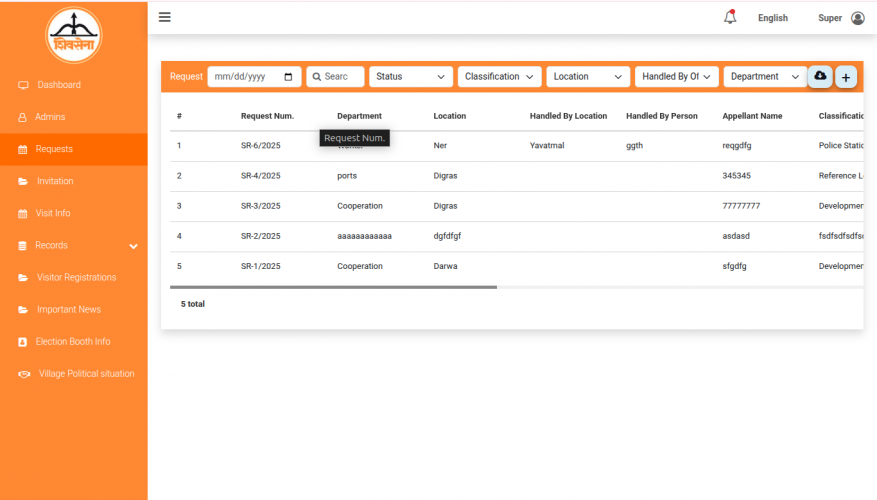Viewport: 877px width, 500px height.
Task: Select request SR-1/2025
Action: pos(261,266)
